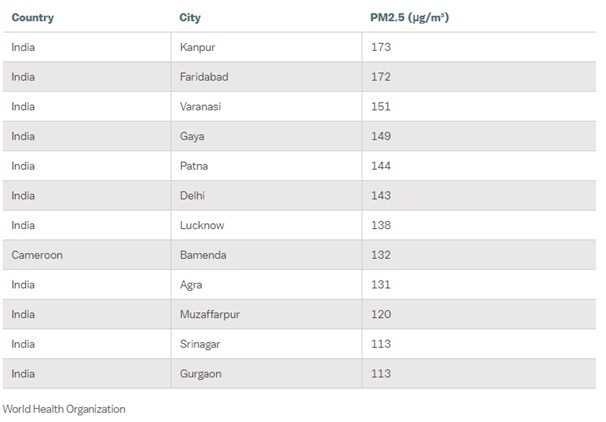Click the World Health Organization source text
Viewport: 606px width, 422px height.
click(64, 409)
